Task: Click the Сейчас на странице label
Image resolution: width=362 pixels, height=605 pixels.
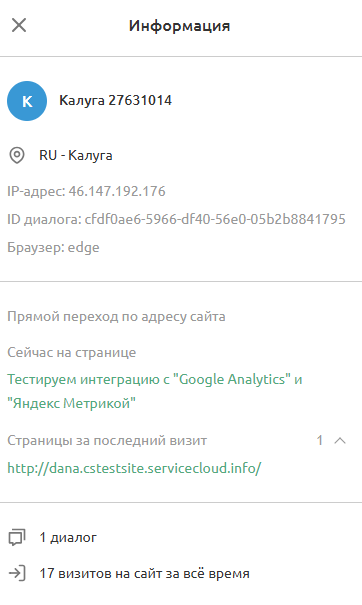Action: click(x=72, y=352)
